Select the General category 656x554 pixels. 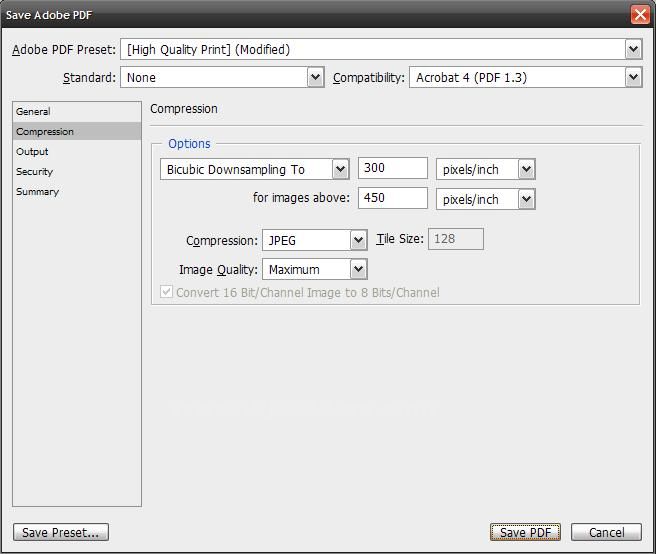[77, 112]
